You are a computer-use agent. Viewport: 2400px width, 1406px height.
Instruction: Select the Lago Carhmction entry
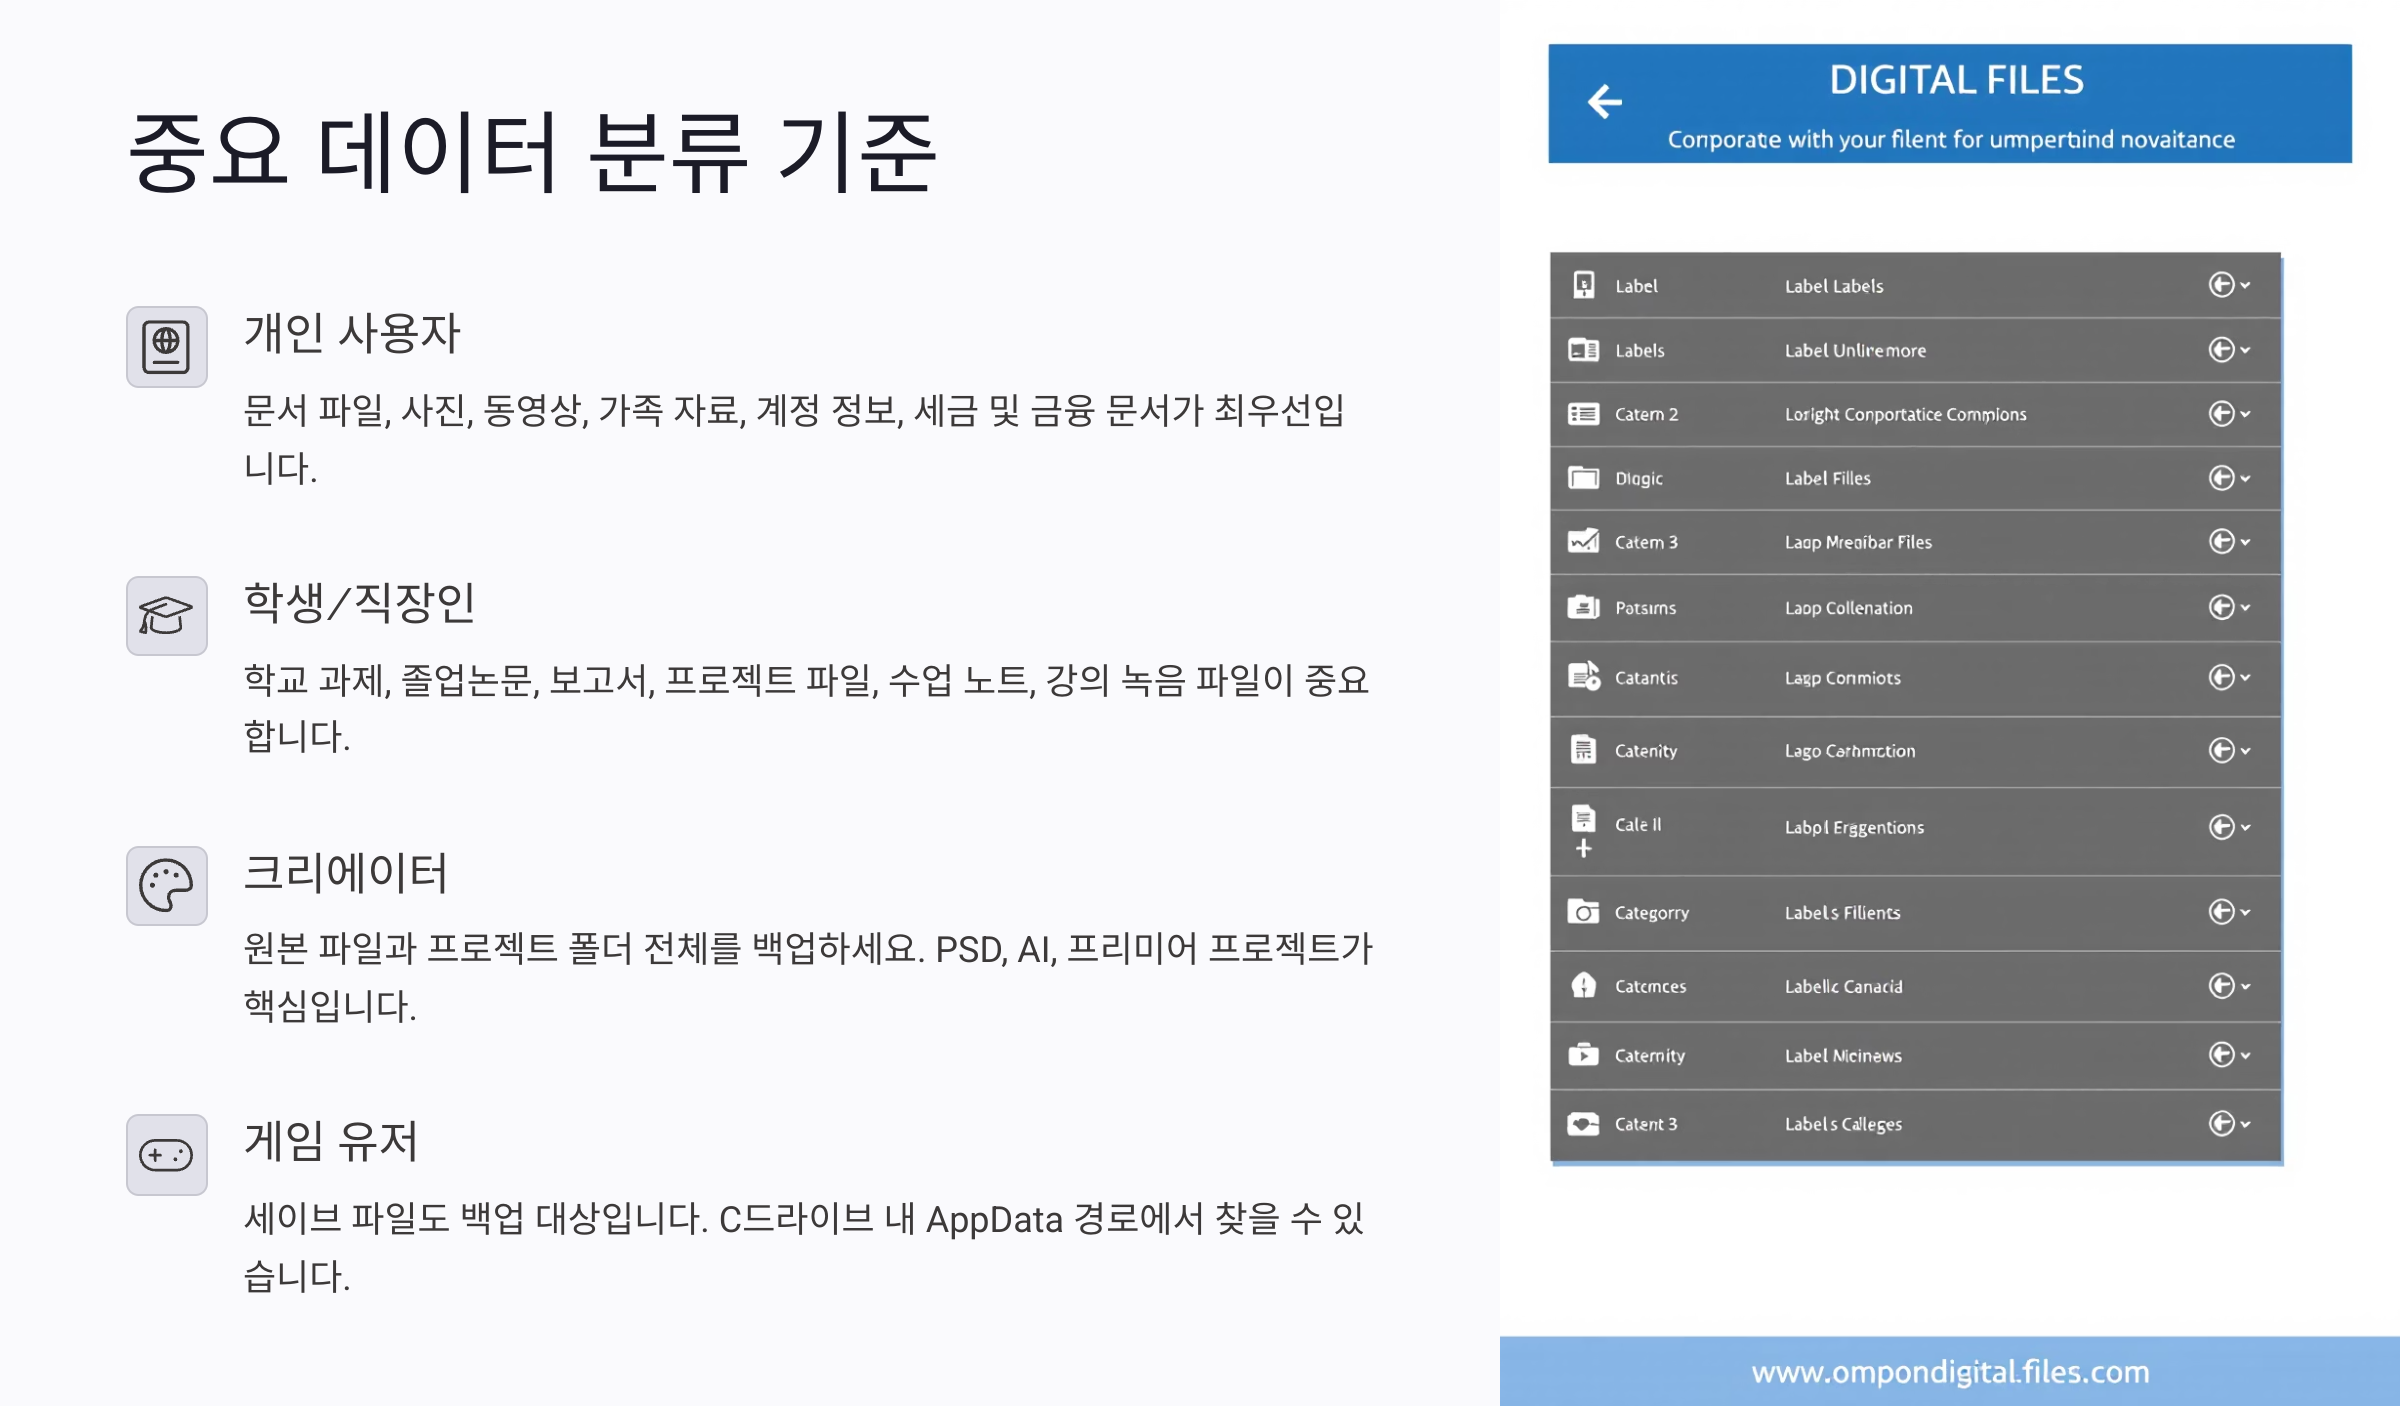coord(1850,751)
